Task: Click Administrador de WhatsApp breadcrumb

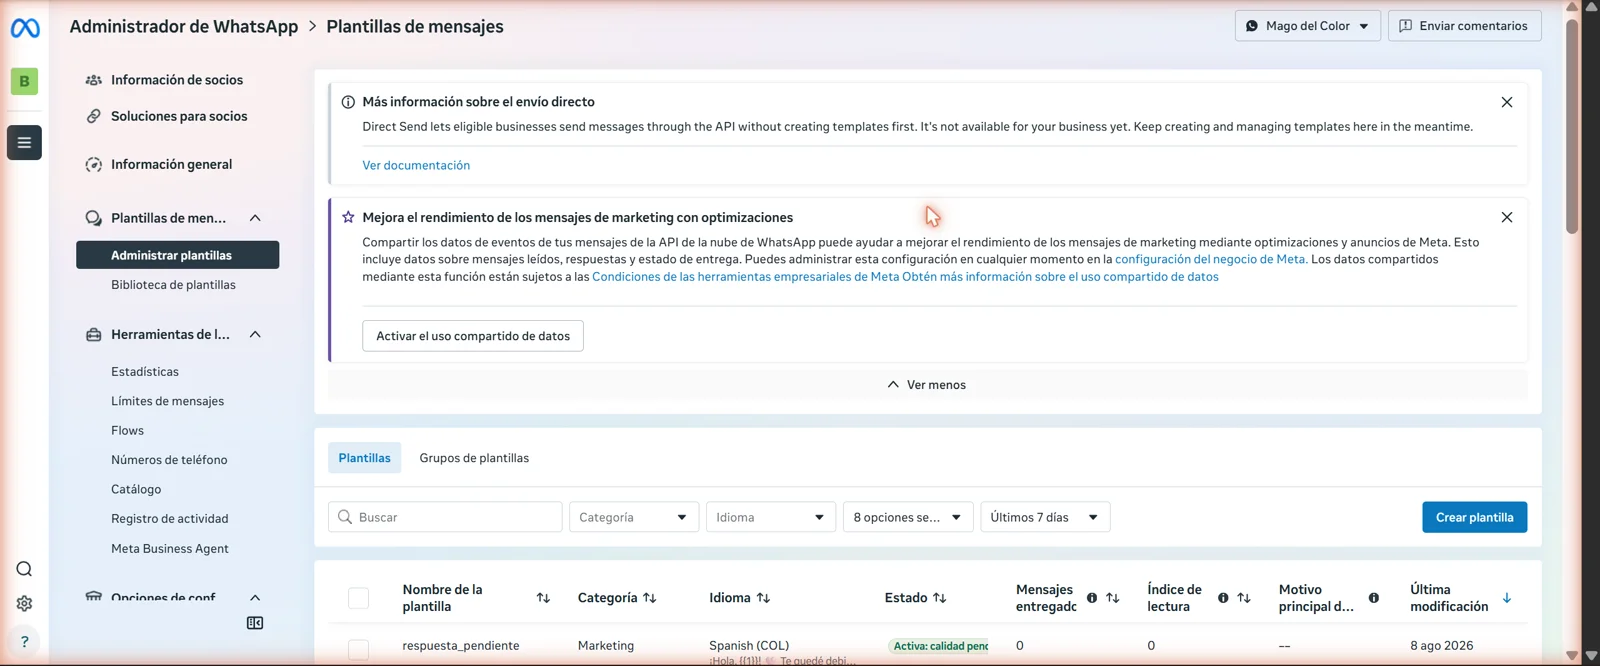Action: [184, 27]
